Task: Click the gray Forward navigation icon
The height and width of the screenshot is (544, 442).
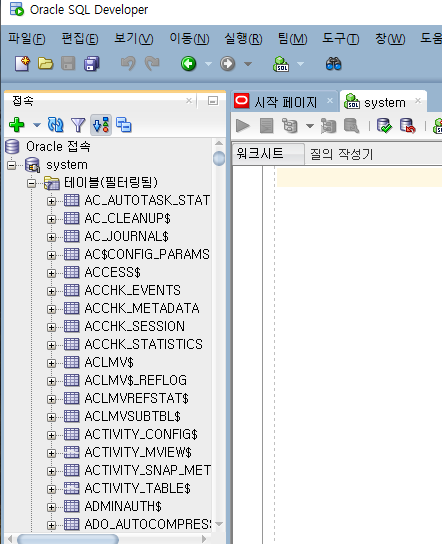Action: tap(228, 64)
